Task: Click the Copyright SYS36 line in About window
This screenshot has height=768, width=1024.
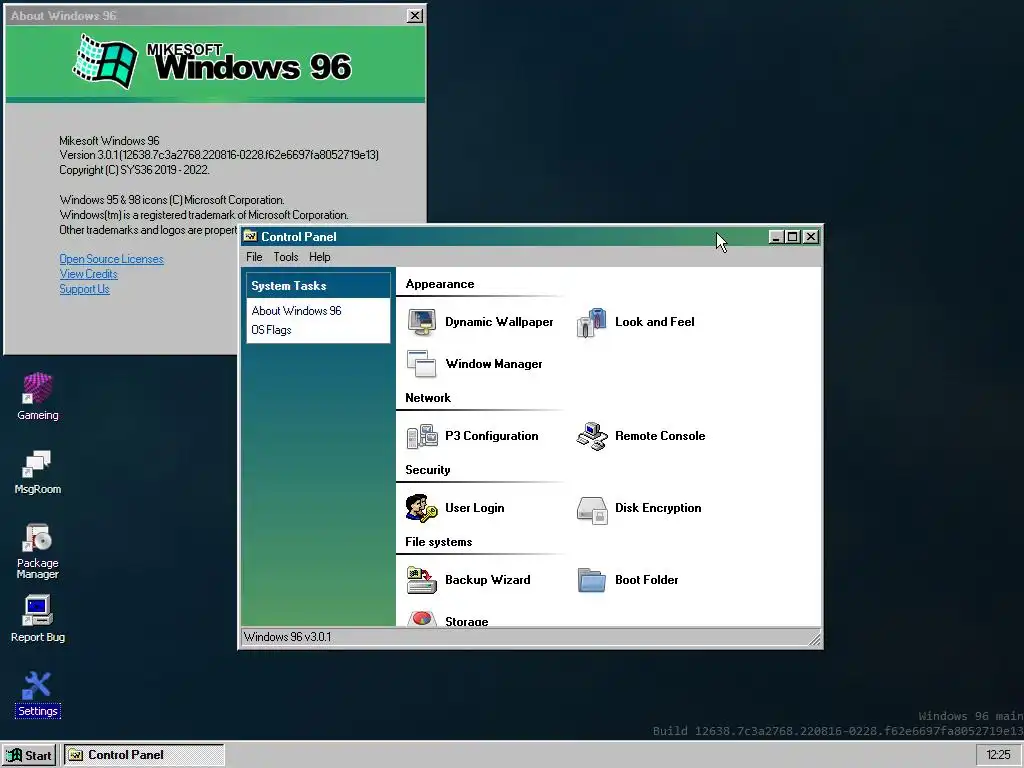Action: pyautogui.click(x=134, y=170)
